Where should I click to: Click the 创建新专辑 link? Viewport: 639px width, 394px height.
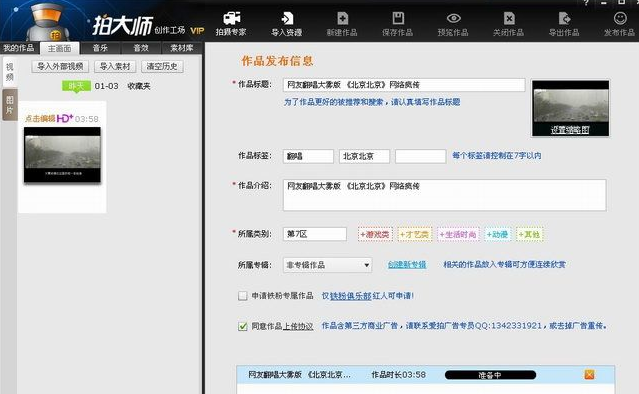point(407,265)
